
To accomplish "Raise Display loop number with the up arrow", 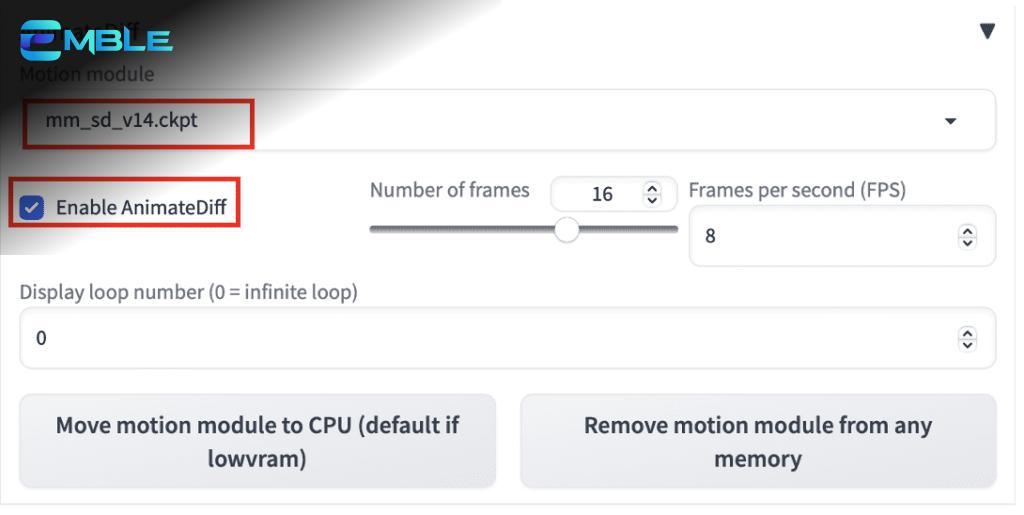I will [967, 332].
